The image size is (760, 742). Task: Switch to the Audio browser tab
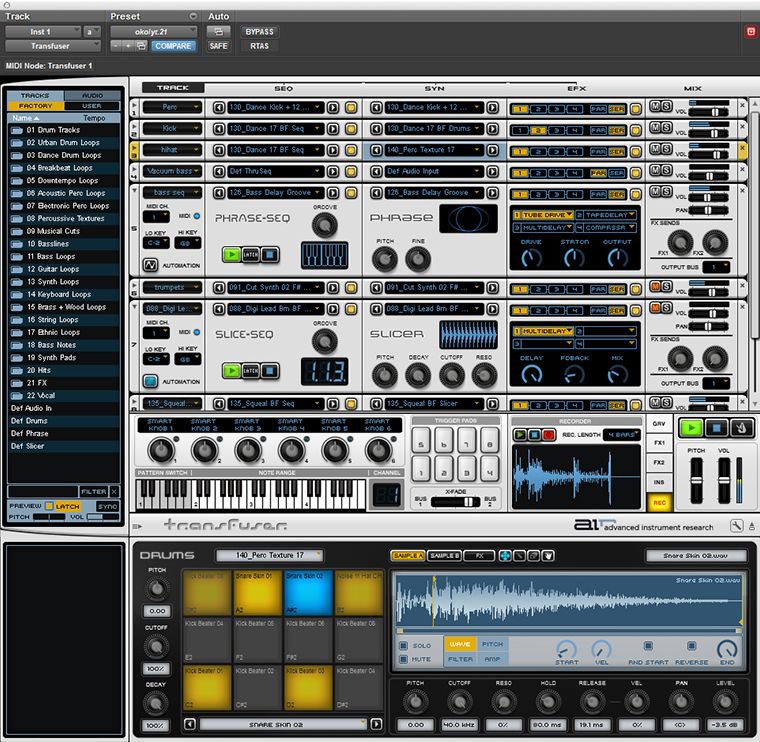[x=91, y=95]
